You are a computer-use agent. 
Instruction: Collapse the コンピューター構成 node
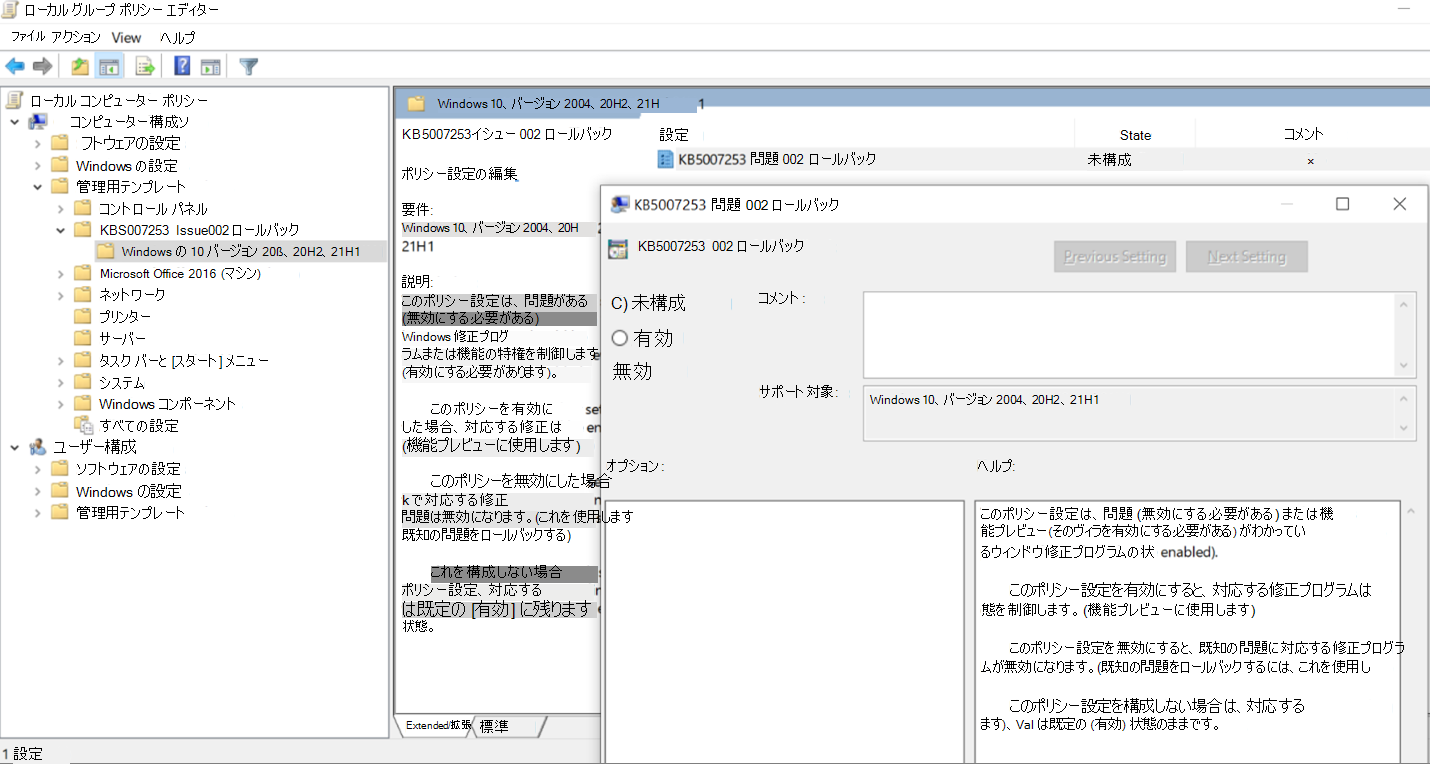pyautogui.click(x=15, y=121)
